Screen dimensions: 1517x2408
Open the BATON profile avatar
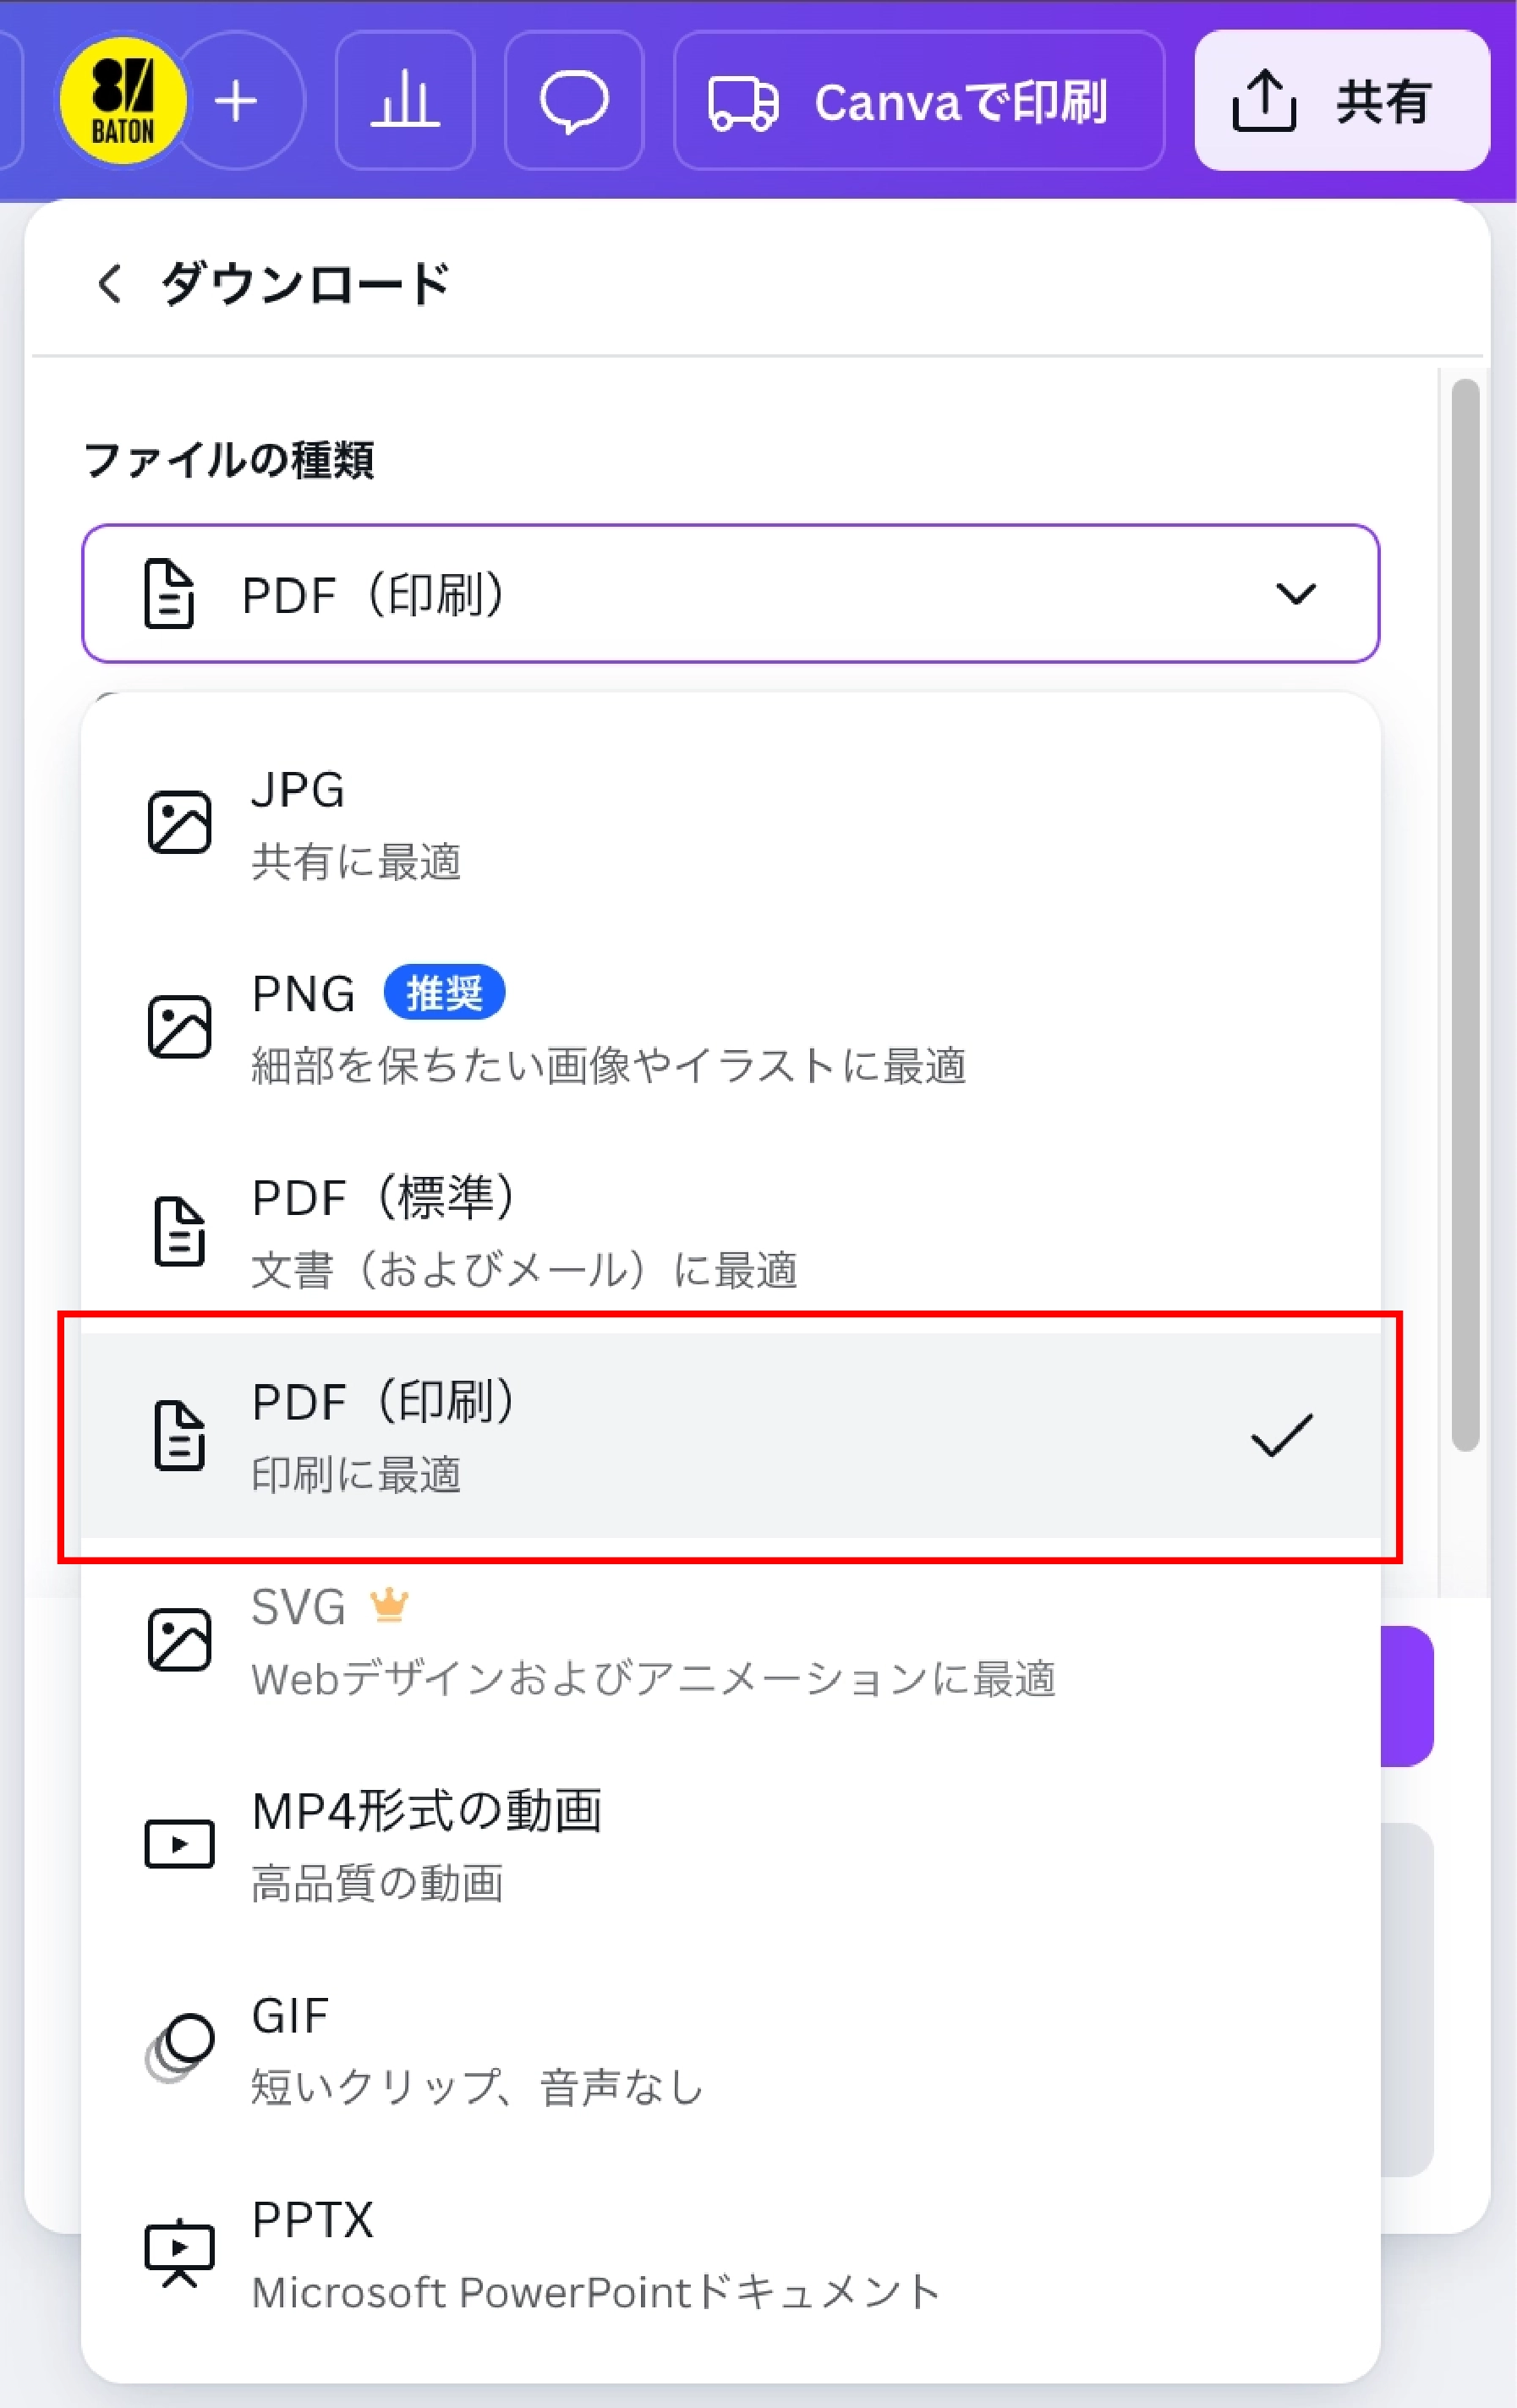[122, 101]
